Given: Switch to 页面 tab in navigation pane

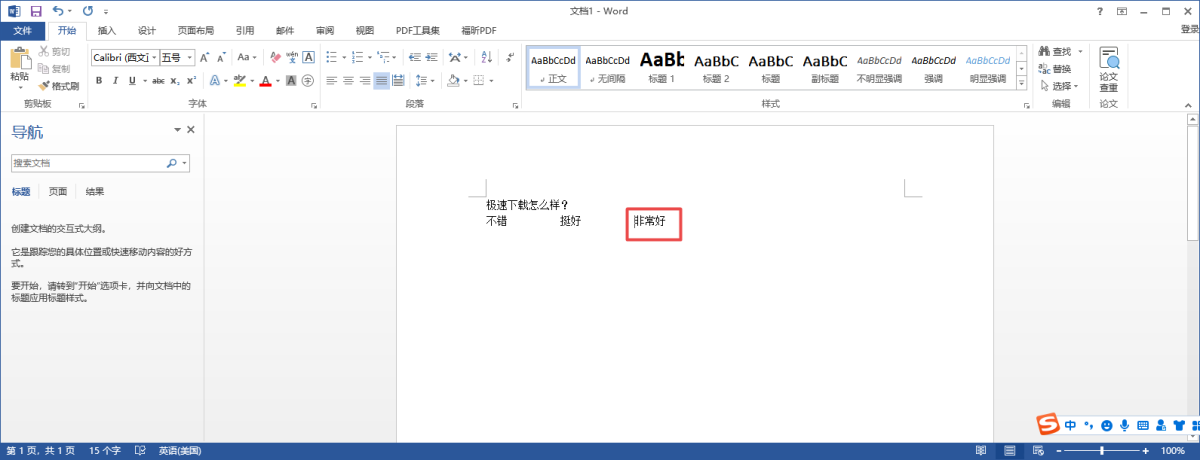Looking at the screenshot, I should [x=58, y=192].
